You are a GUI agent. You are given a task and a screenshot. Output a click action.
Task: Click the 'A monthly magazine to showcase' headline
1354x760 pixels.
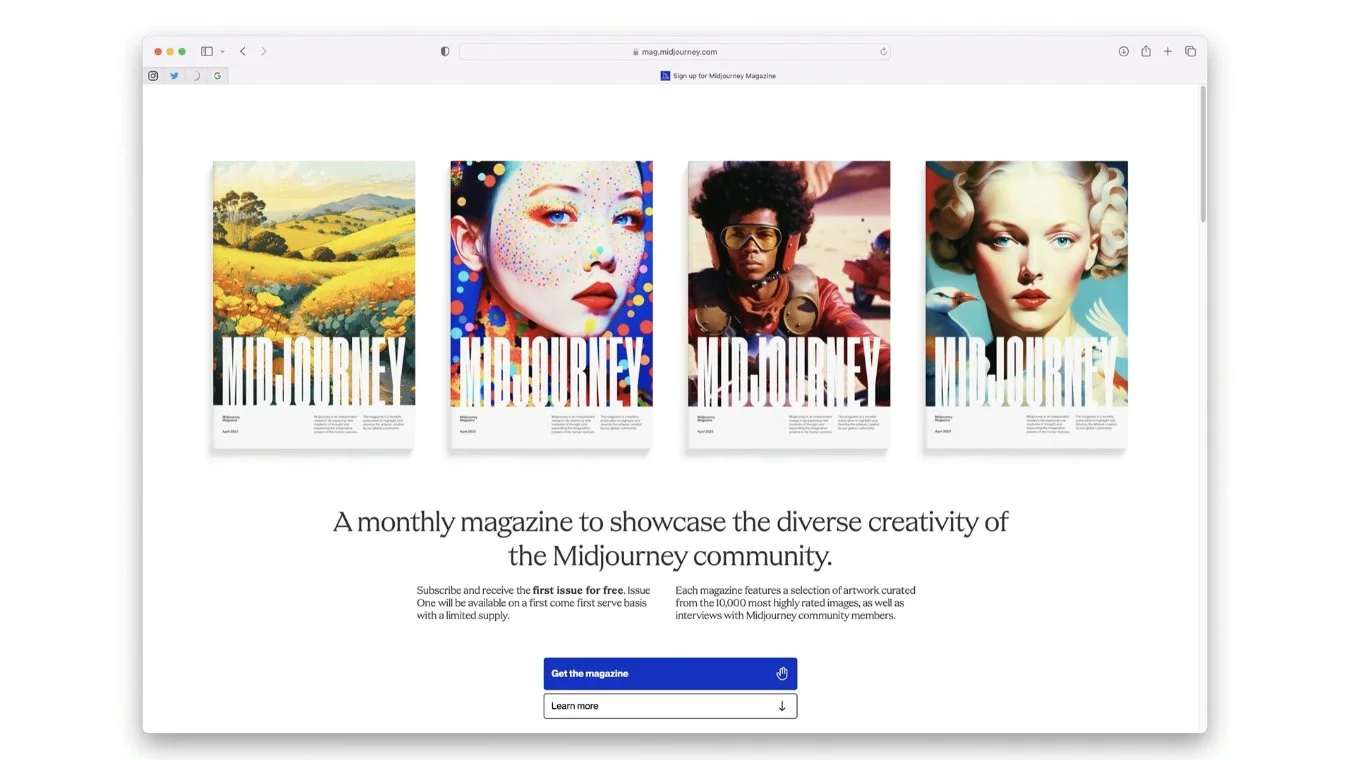(x=670, y=538)
